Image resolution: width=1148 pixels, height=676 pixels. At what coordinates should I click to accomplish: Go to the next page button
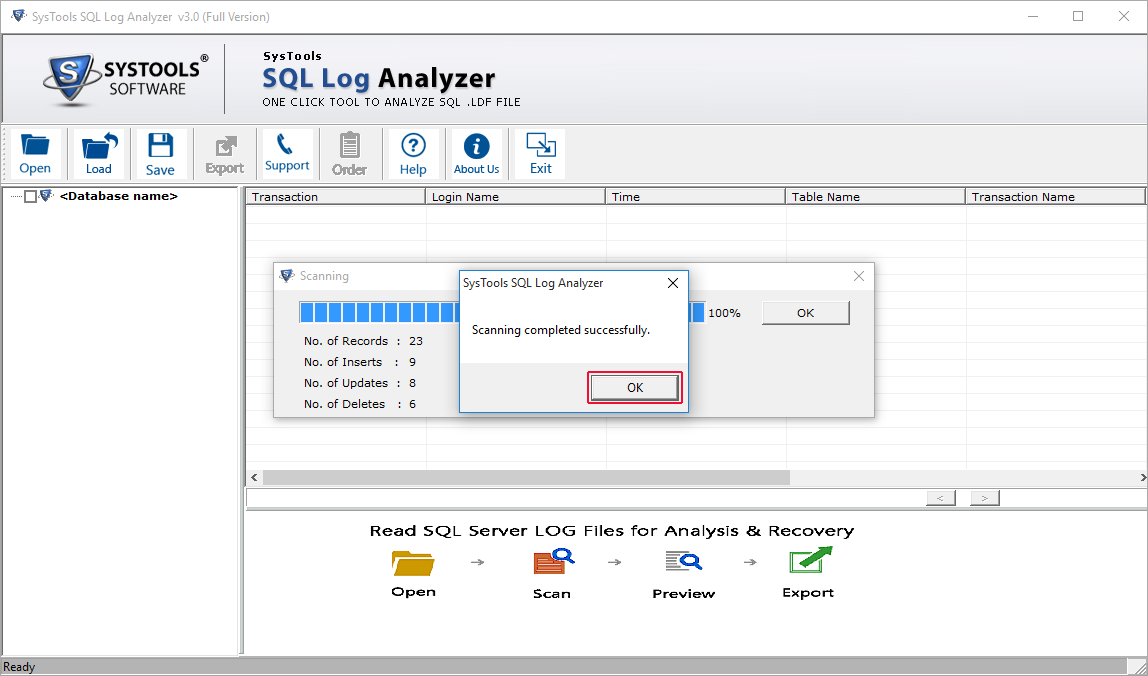point(985,498)
